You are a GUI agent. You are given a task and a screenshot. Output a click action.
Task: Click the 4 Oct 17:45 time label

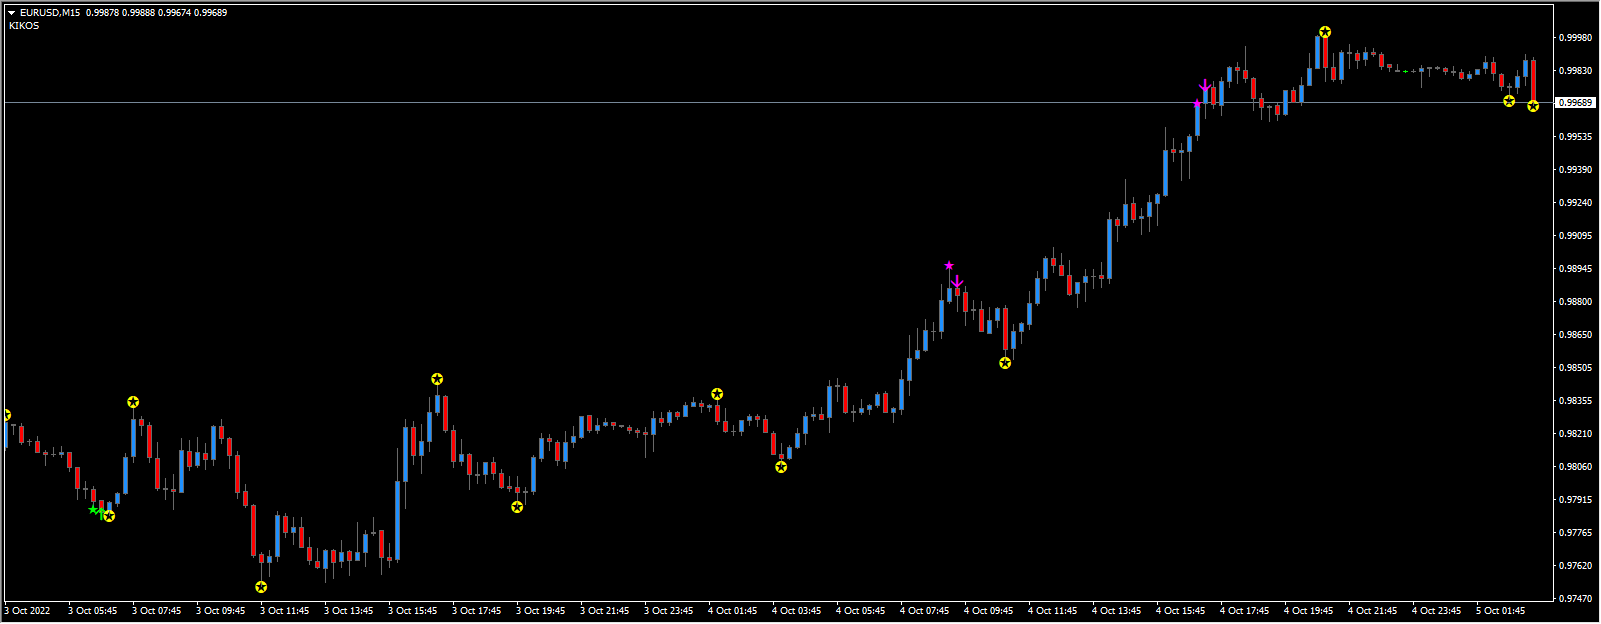coord(1244,611)
